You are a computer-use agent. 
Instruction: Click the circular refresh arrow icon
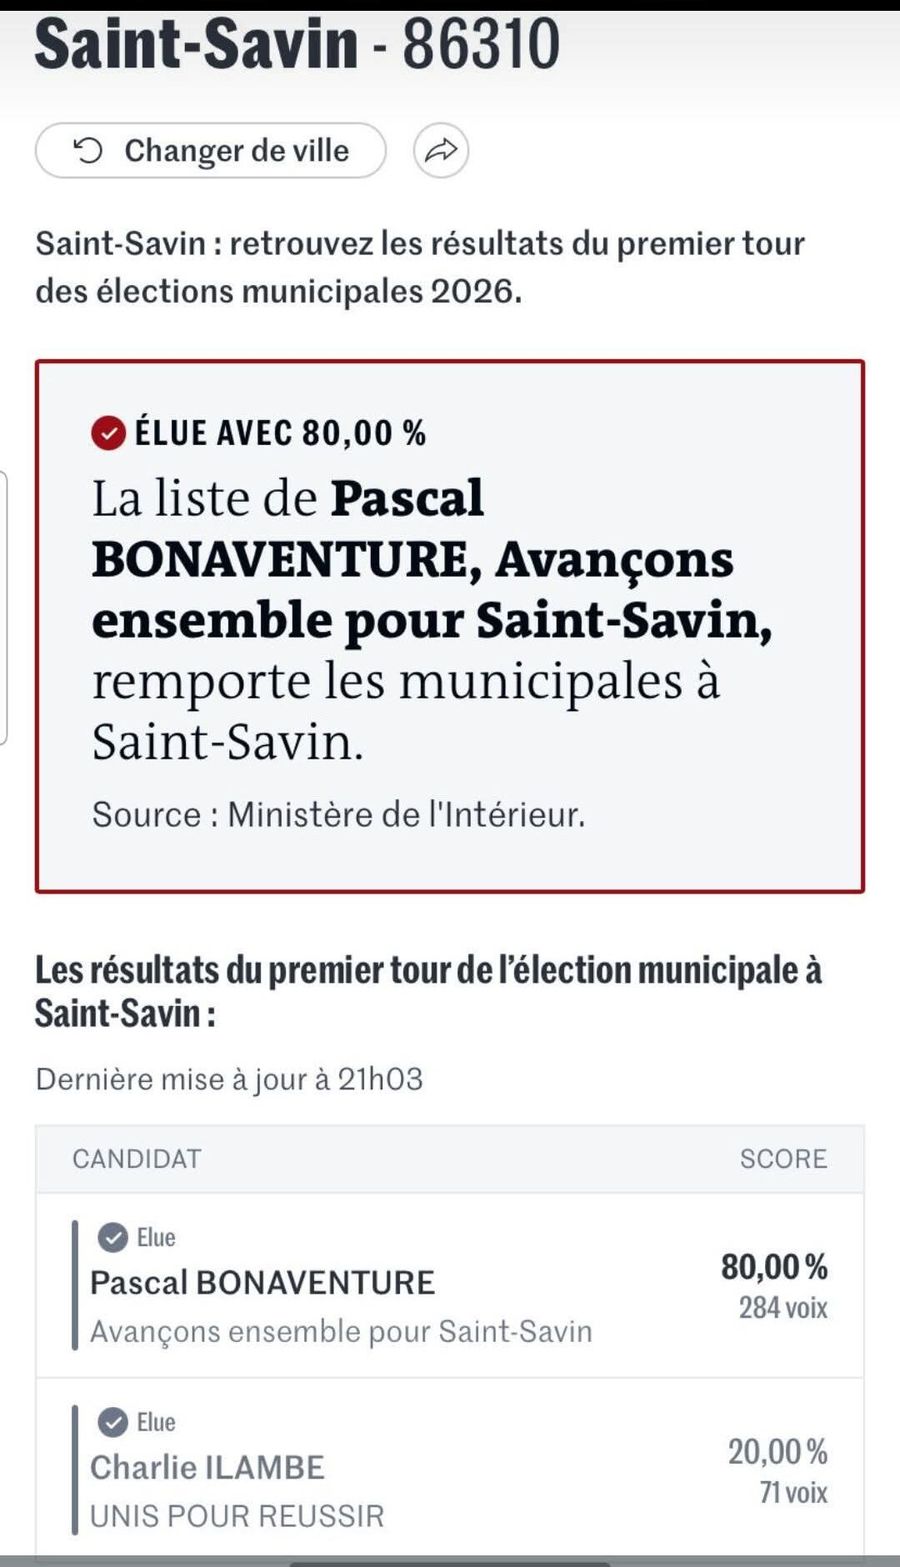pos(88,151)
